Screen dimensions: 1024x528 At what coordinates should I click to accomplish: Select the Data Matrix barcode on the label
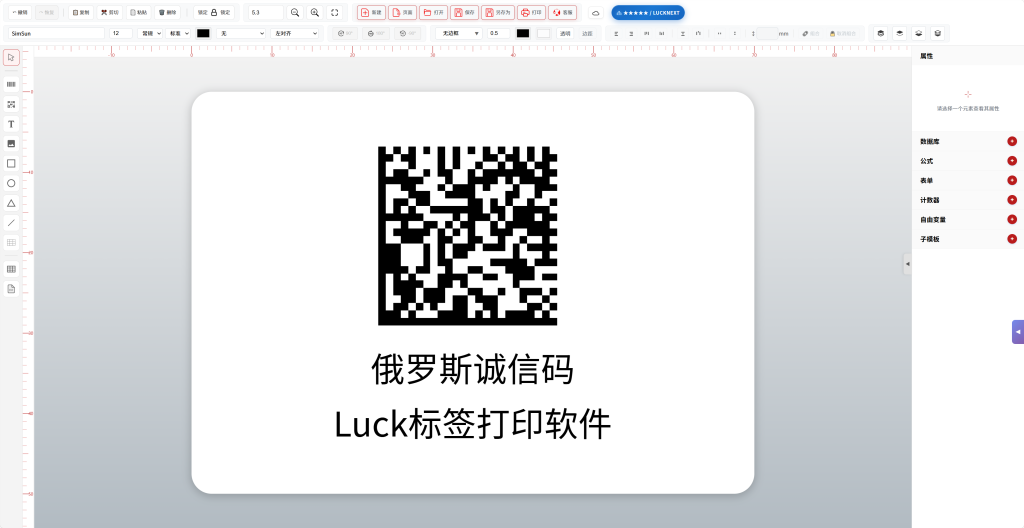(468, 236)
